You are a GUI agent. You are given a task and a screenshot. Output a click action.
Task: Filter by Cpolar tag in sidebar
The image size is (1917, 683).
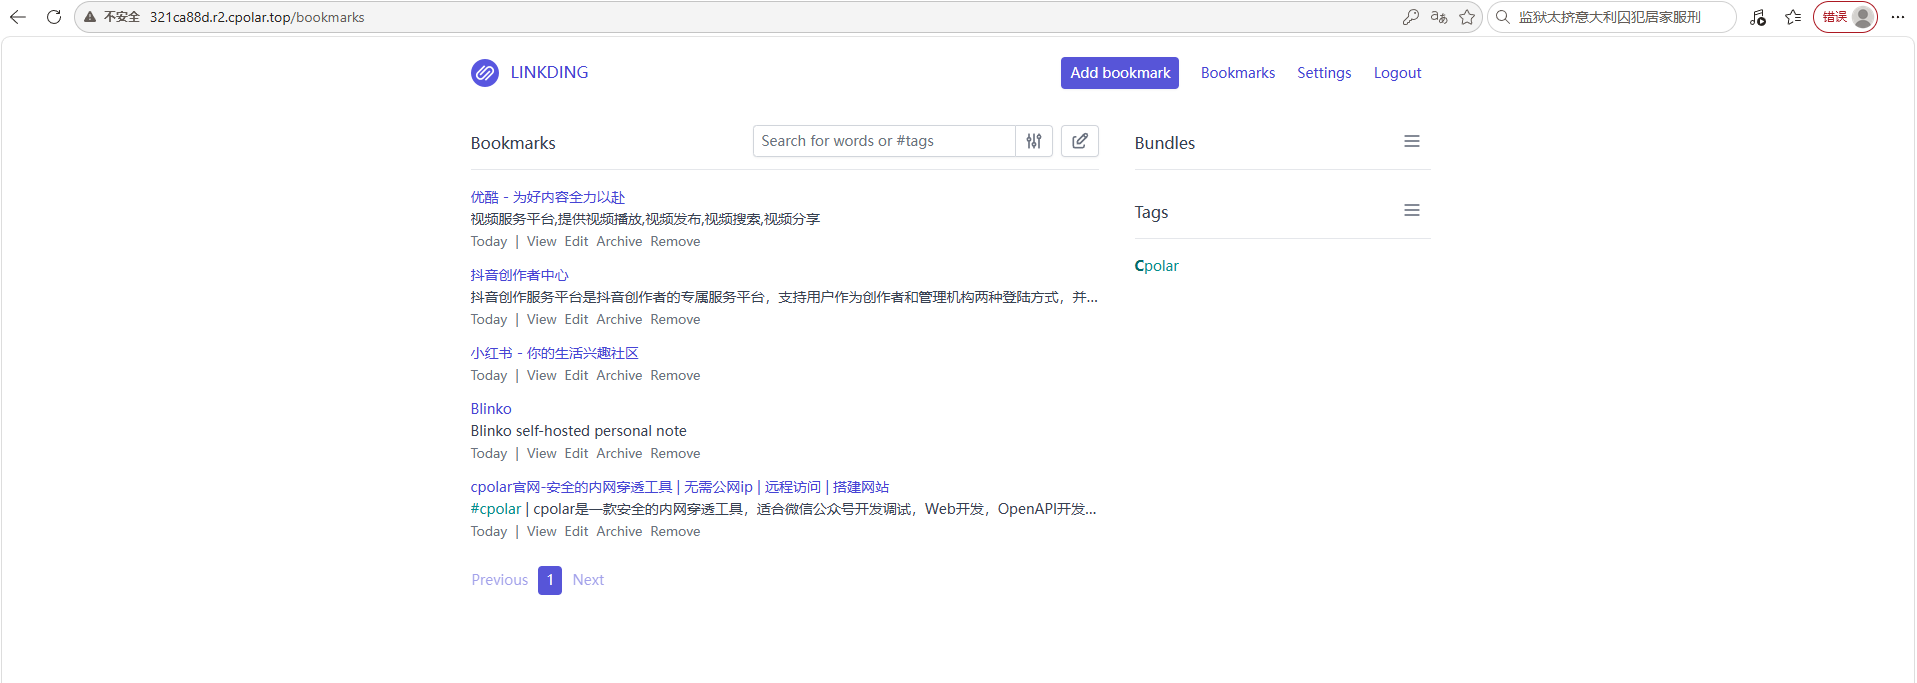pos(1157,266)
